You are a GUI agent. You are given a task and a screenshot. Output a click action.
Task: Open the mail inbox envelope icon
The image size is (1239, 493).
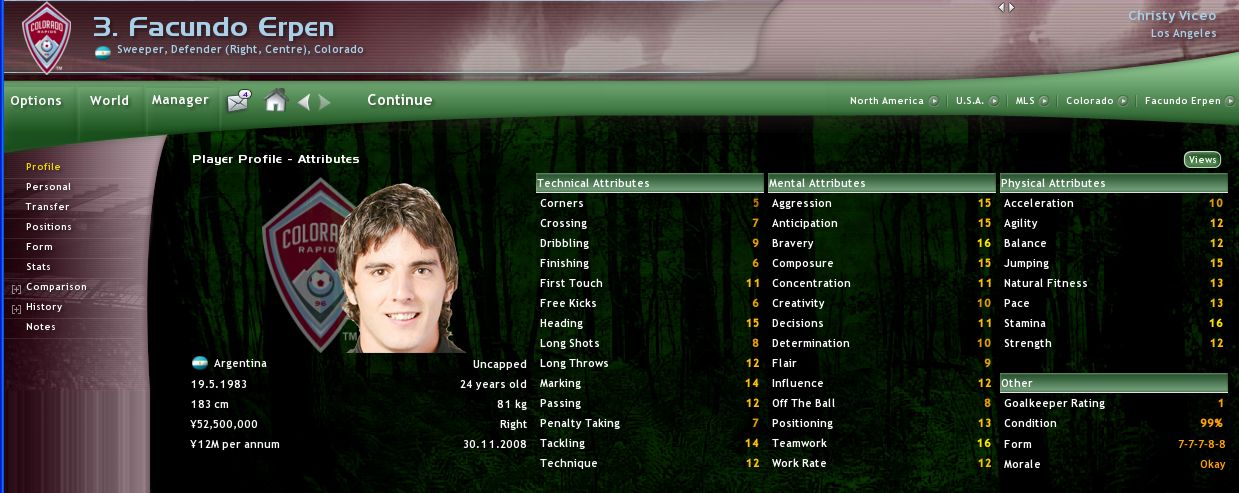238,101
